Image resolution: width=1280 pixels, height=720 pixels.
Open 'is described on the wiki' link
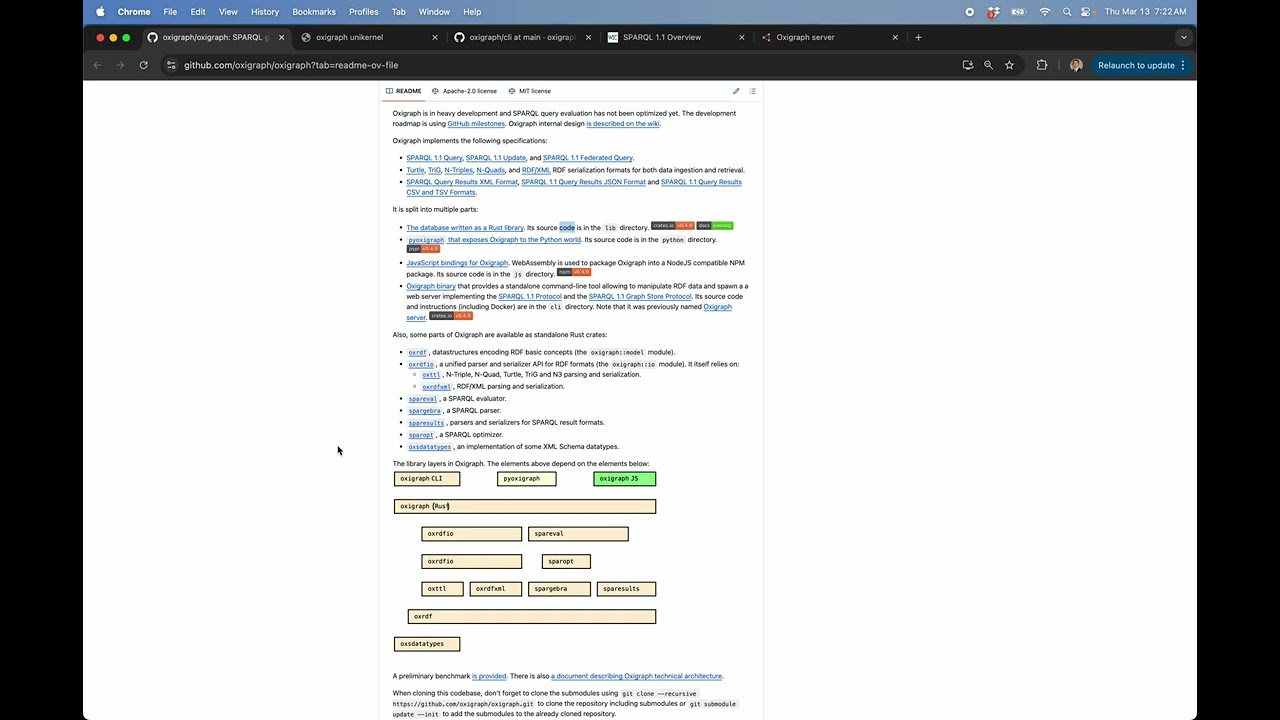pos(623,124)
